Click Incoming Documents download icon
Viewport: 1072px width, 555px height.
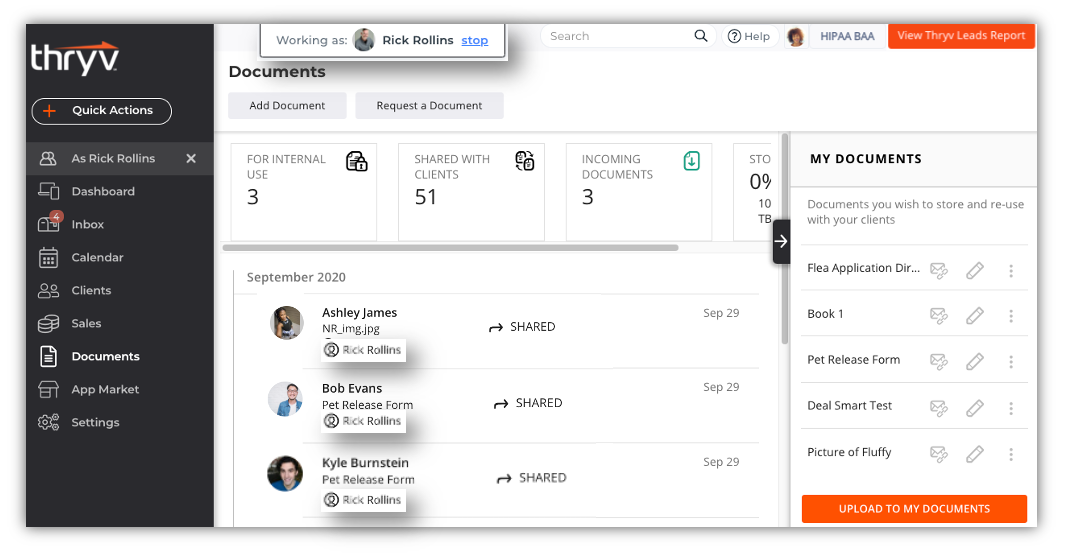691,161
